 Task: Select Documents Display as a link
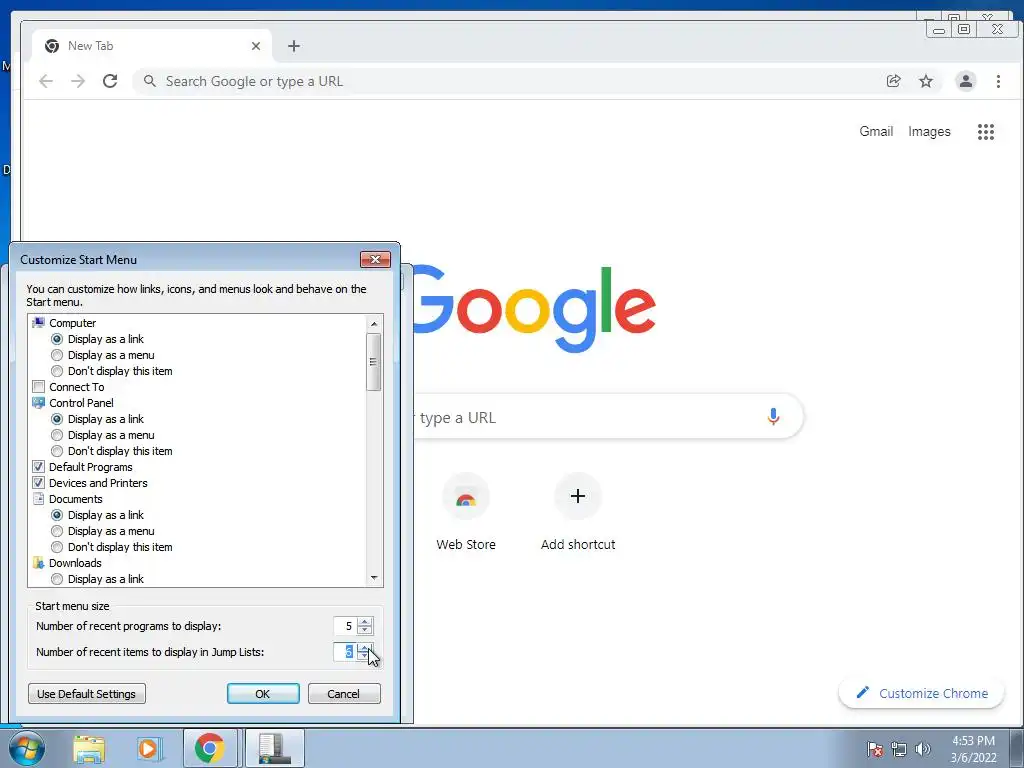pos(57,515)
